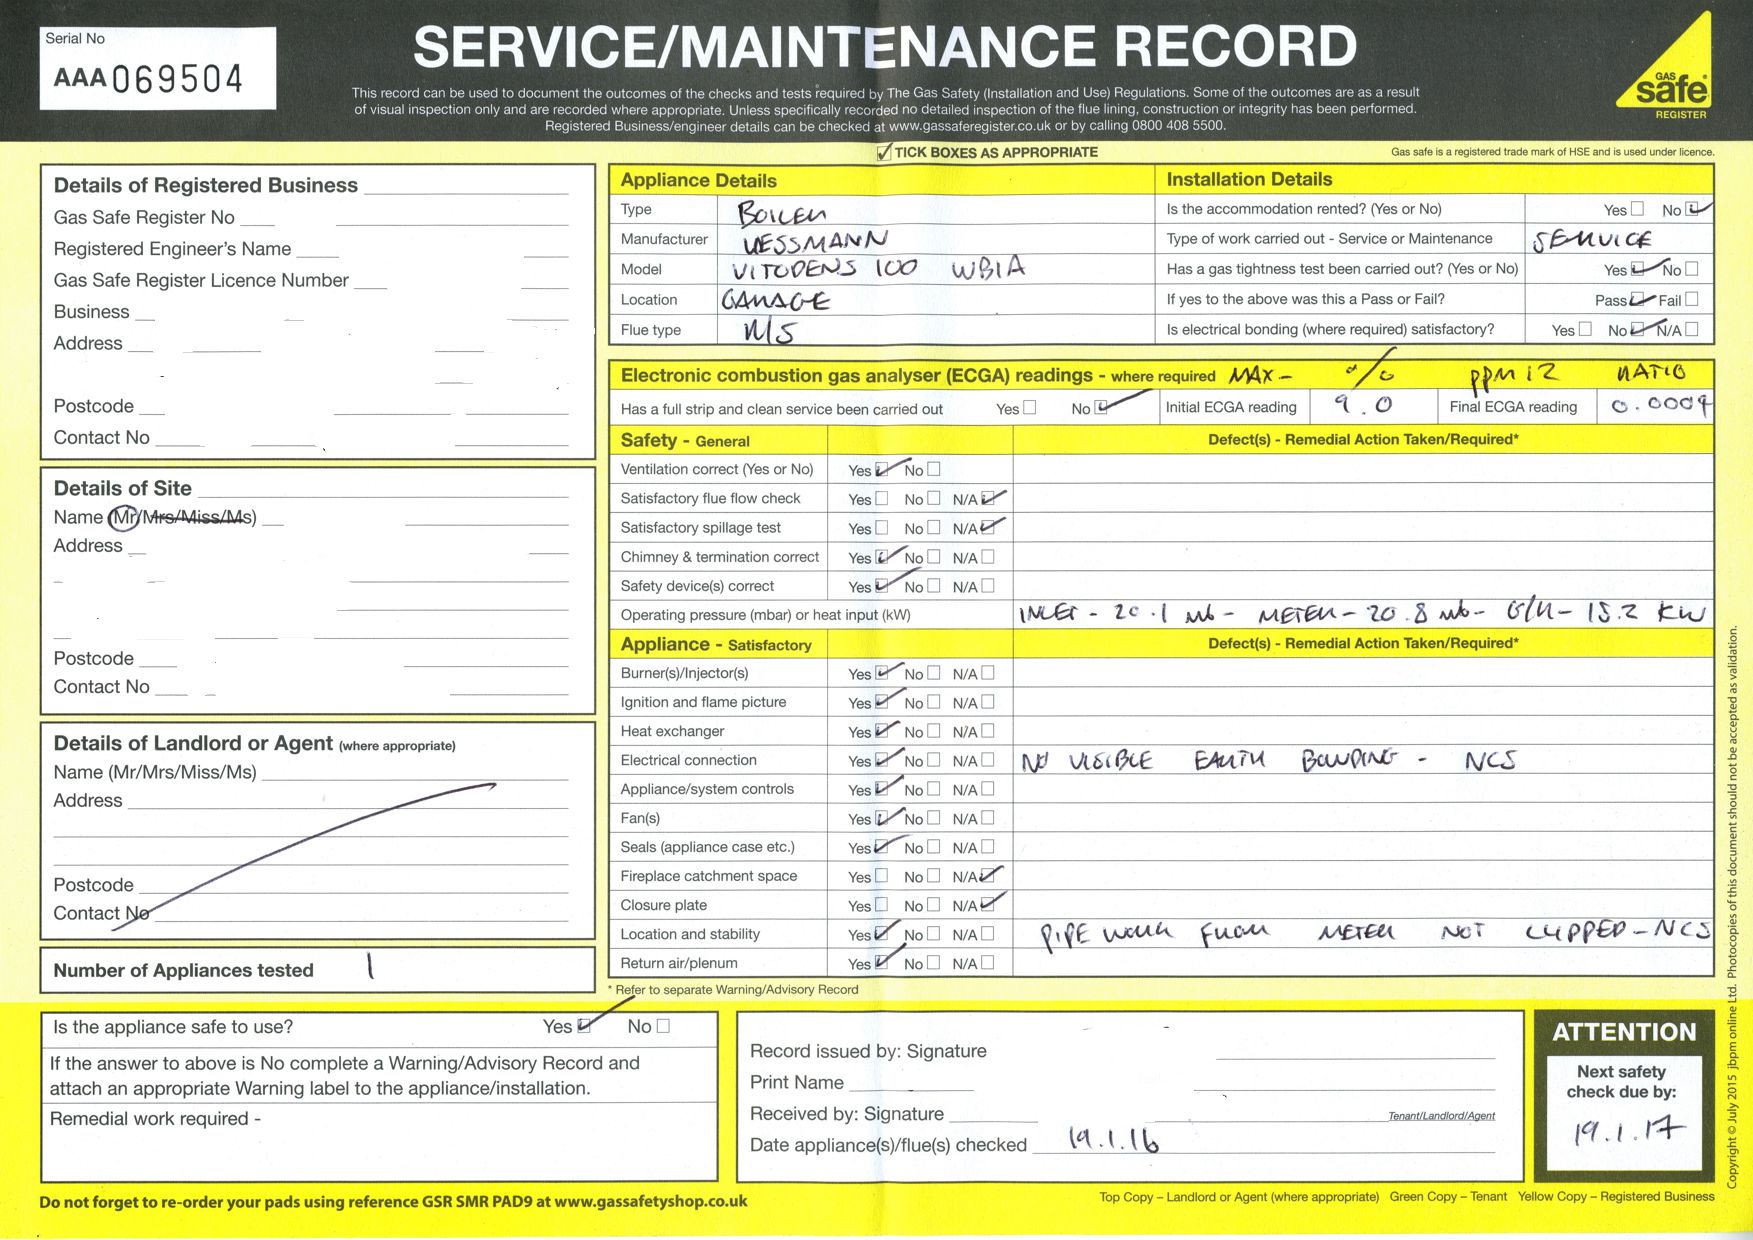1753x1240 pixels.
Task: Check Yes box for Fireplace catchment space
Action: tap(881, 876)
